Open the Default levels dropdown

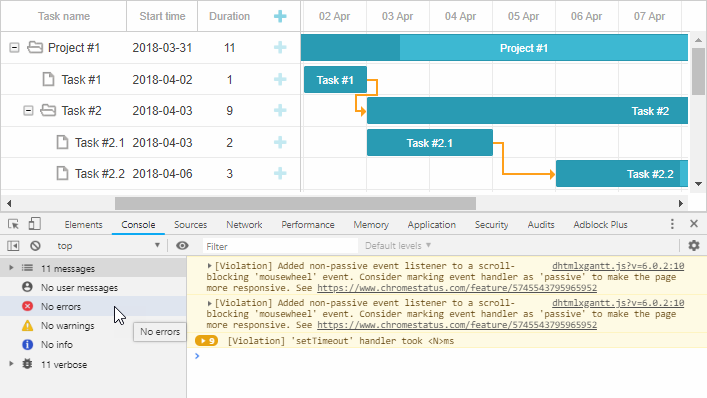[398, 246]
